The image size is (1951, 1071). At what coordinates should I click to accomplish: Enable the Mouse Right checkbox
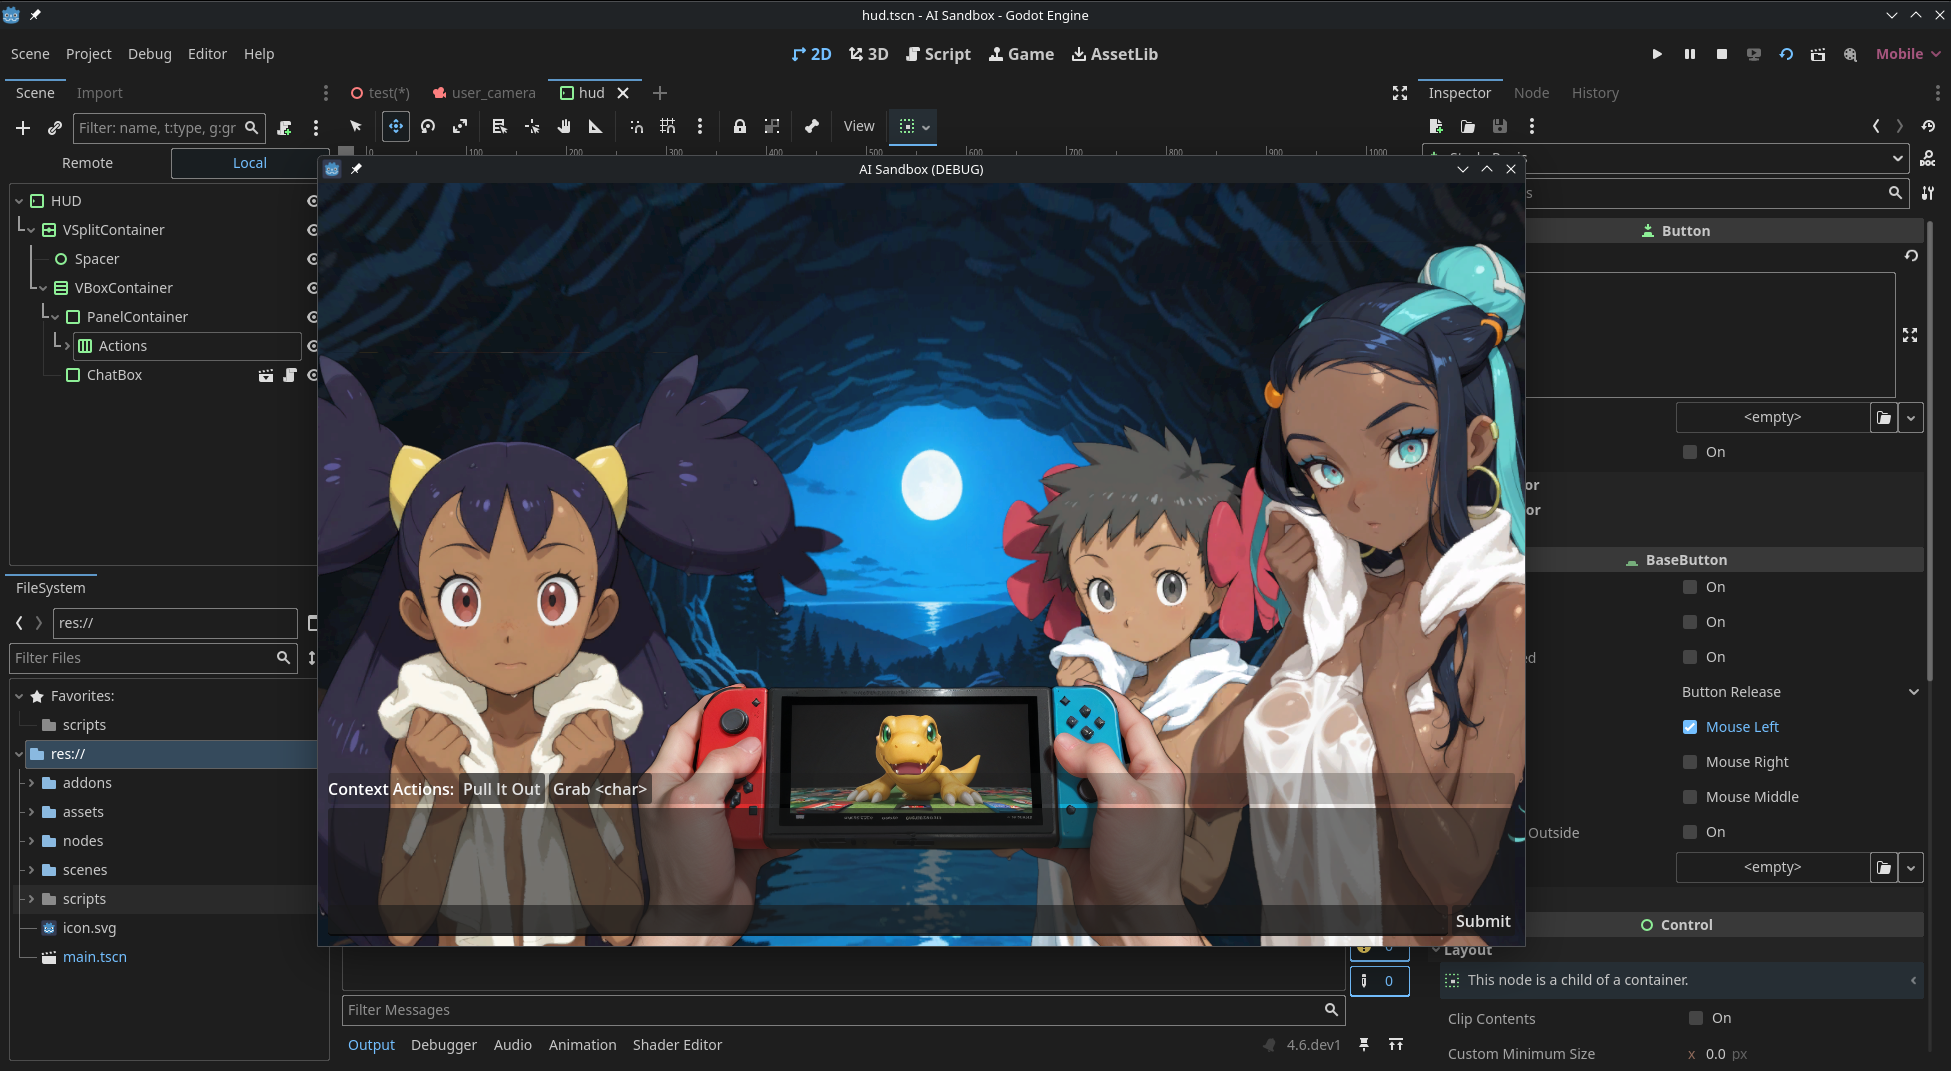[x=1690, y=762]
